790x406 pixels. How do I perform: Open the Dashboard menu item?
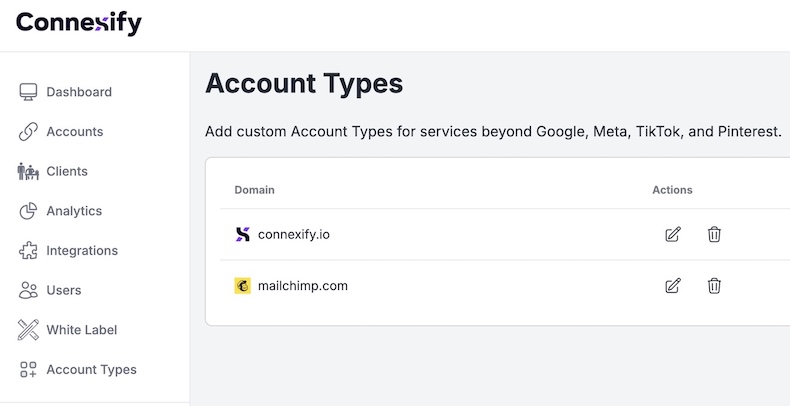(x=78, y=92)
